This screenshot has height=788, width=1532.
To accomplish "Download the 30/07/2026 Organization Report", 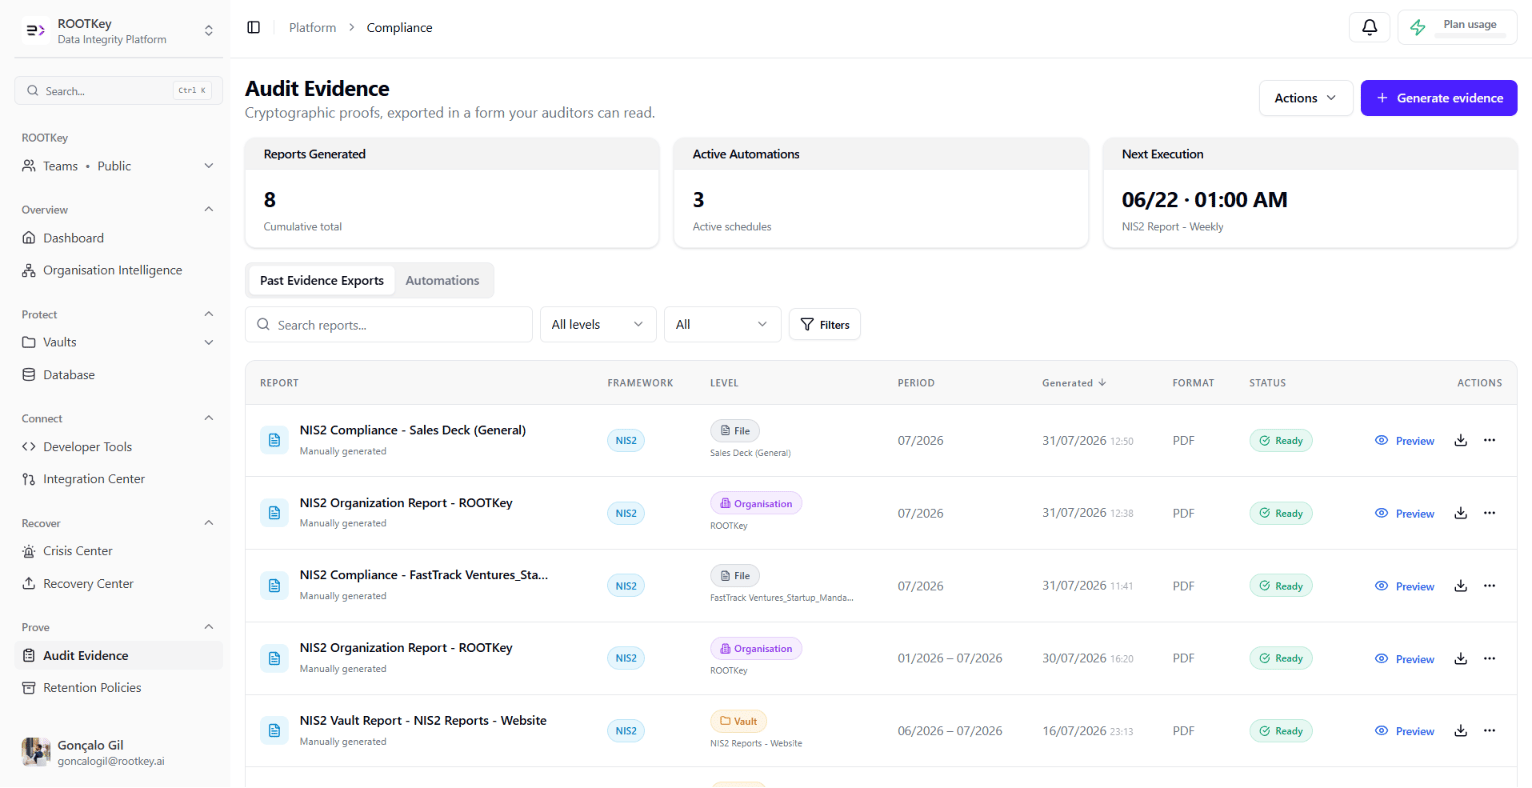I will [x=1461, y=659].
